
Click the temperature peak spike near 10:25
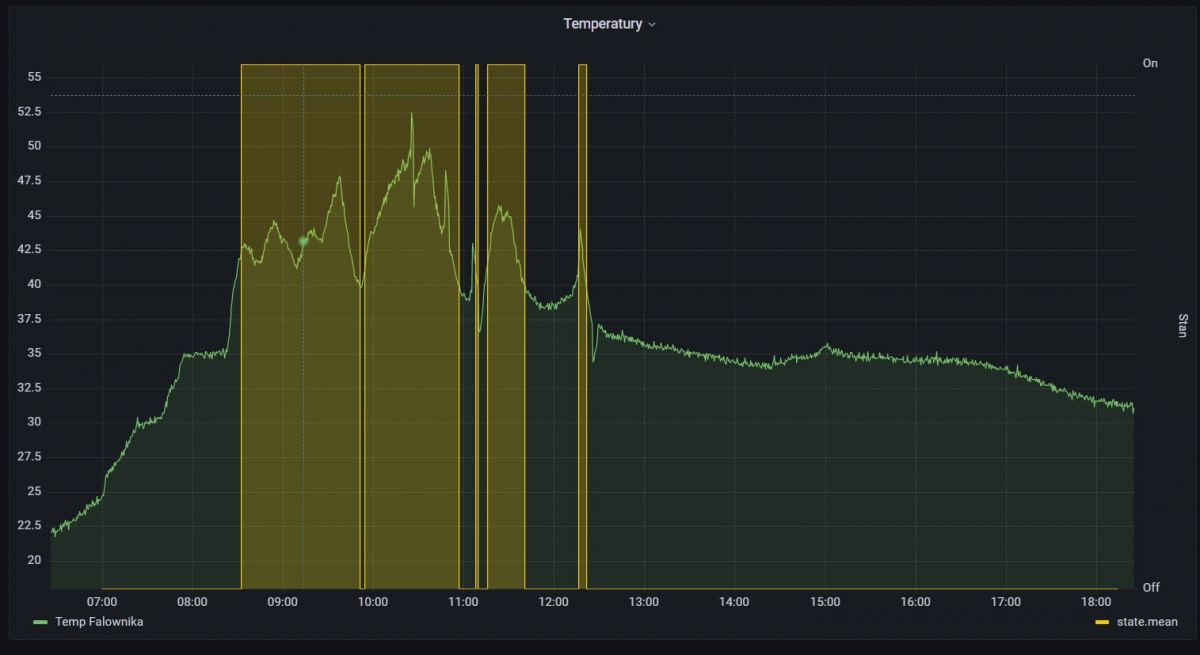pyautogui.click(x=411, y=114)
